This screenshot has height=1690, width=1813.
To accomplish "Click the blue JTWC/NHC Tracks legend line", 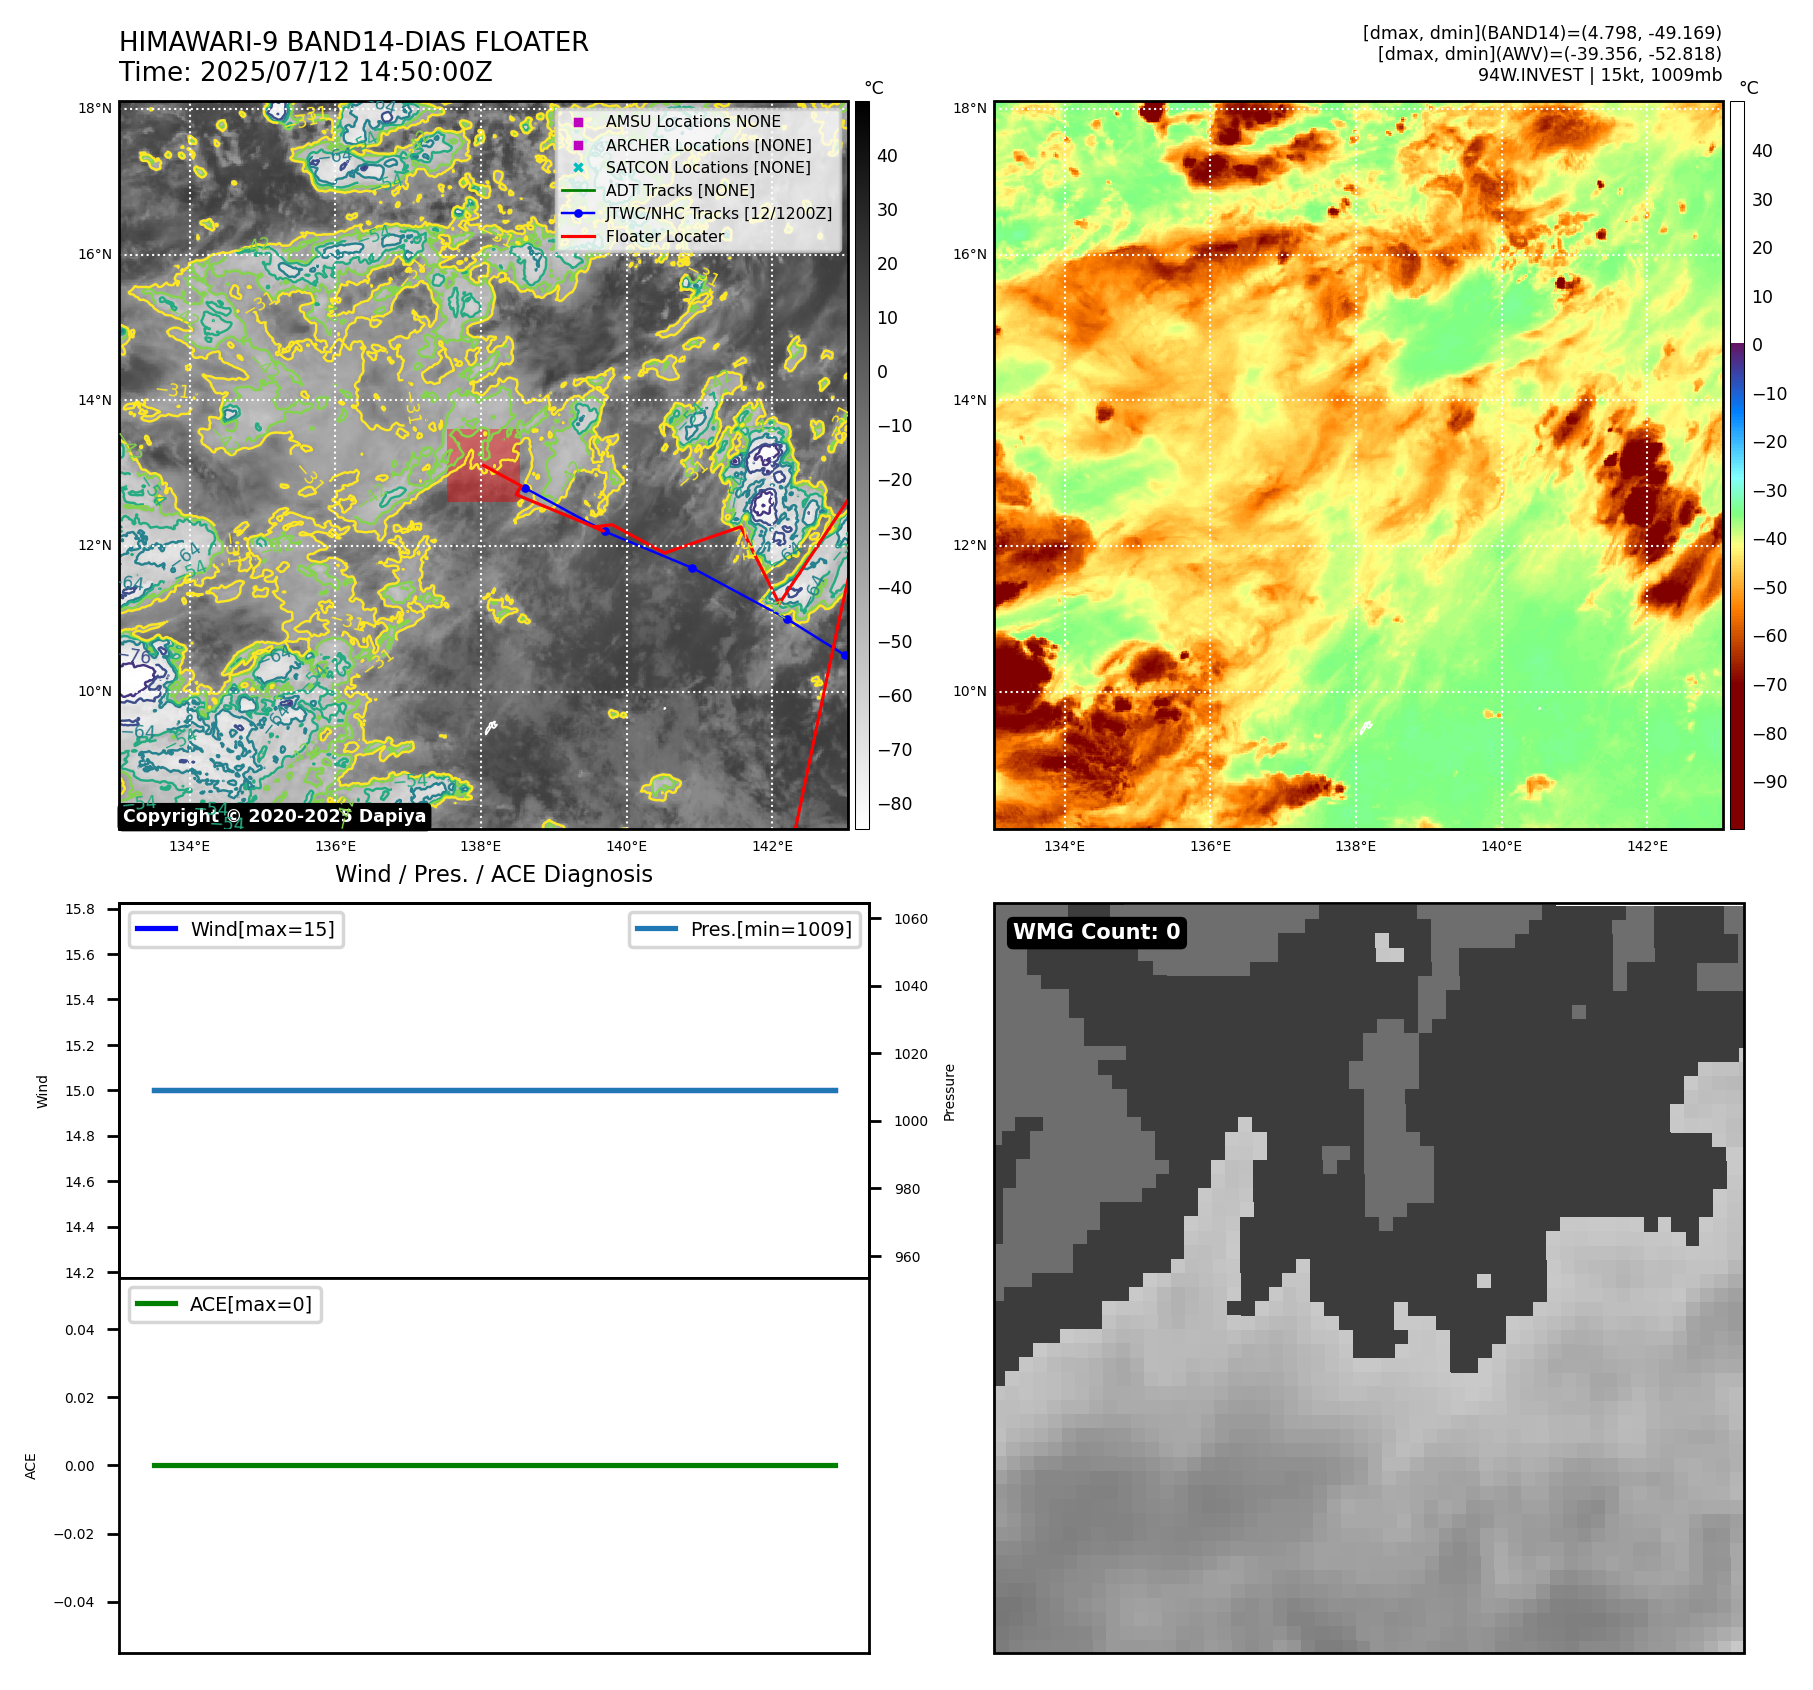I will tap(578, 214).
